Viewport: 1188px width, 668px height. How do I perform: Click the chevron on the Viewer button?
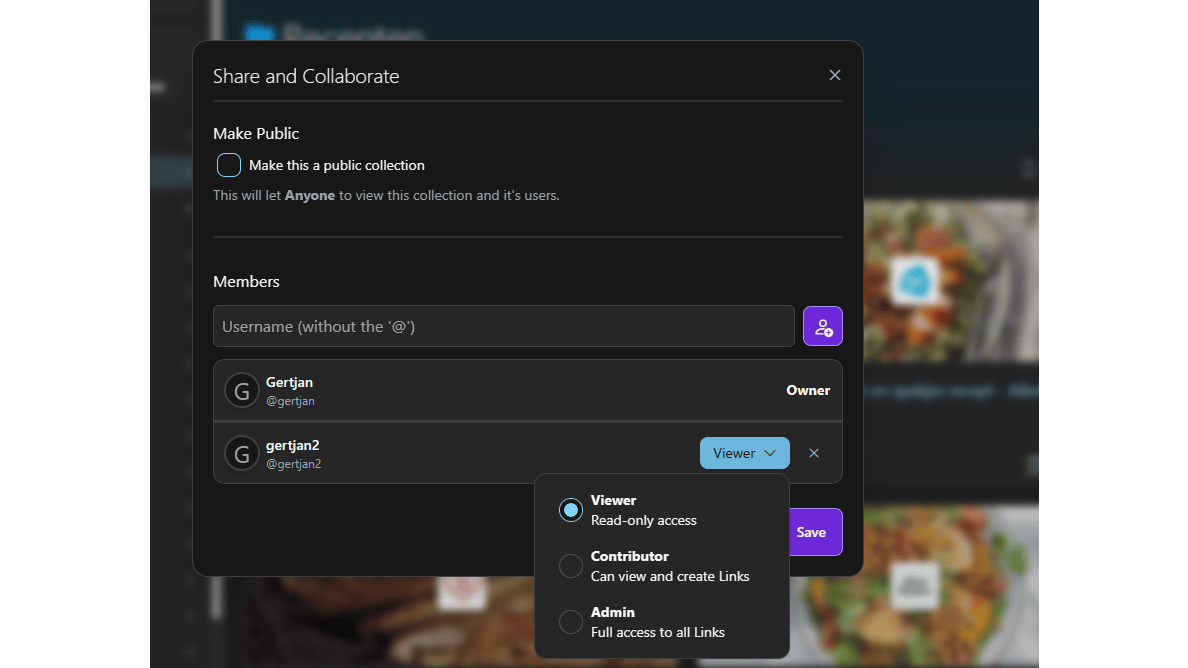(x=770, y=453)
